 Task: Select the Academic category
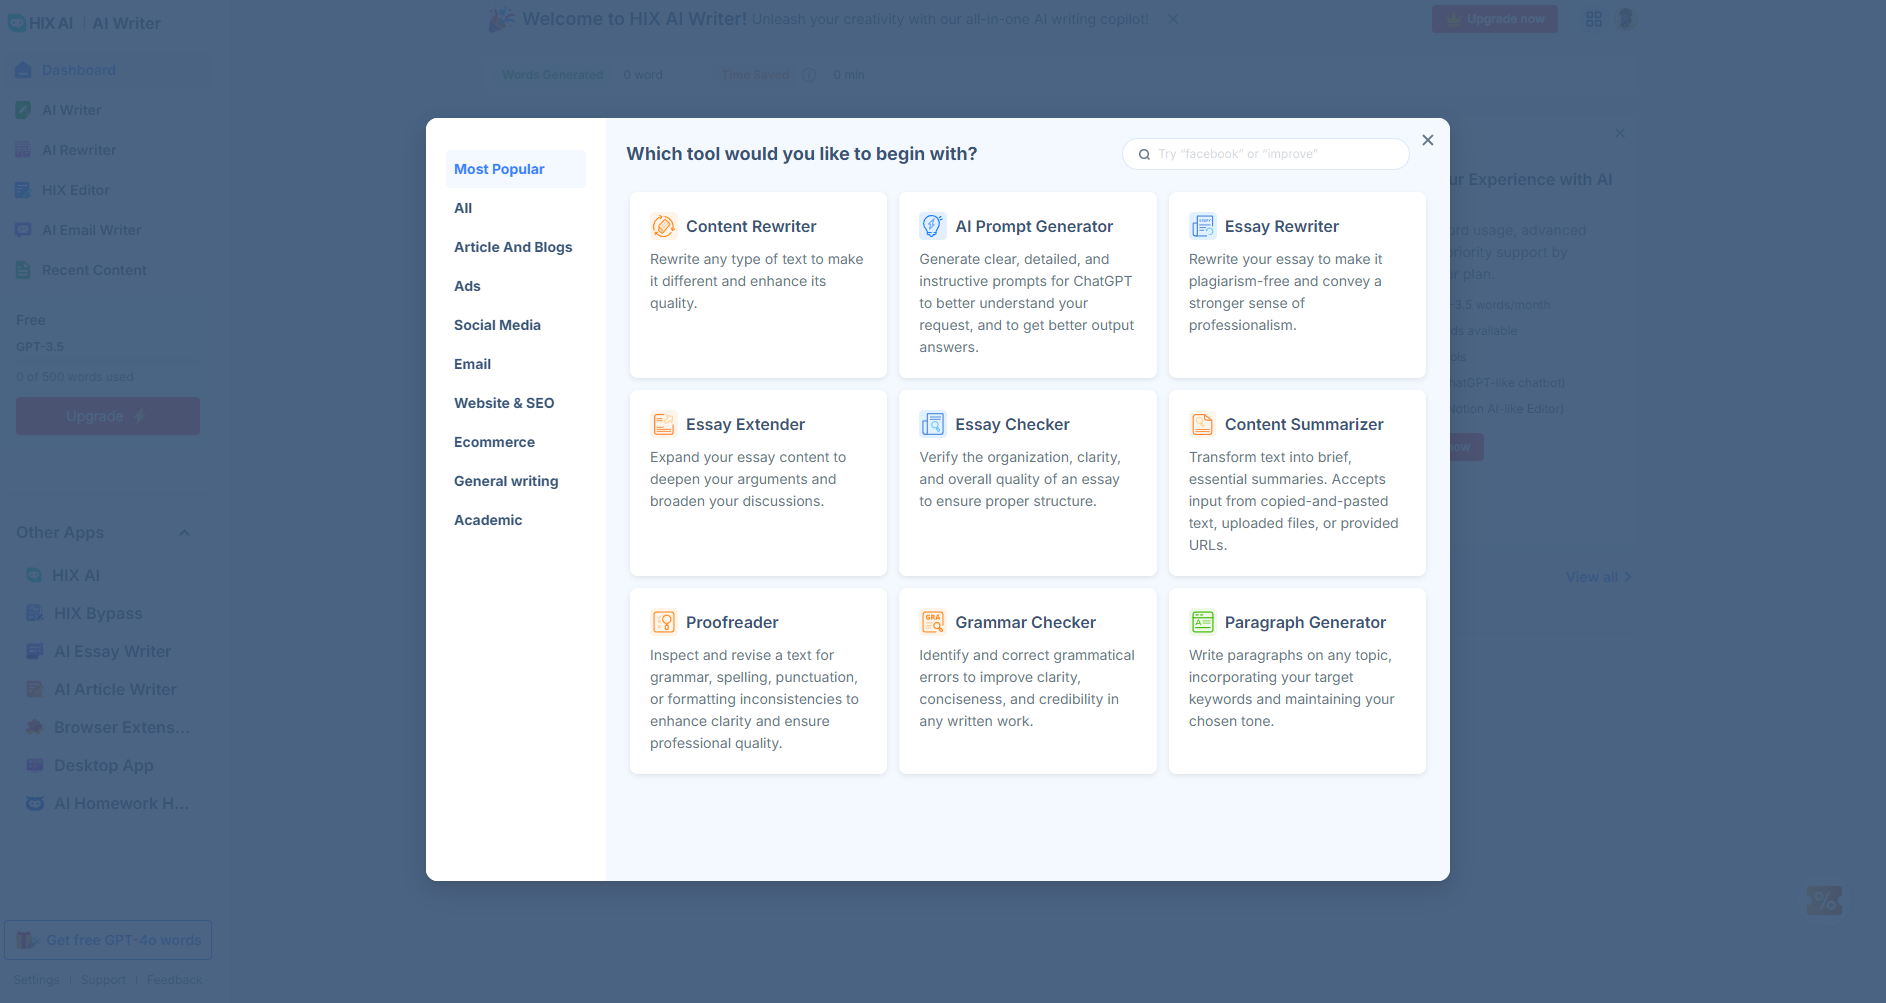(516, 520)
